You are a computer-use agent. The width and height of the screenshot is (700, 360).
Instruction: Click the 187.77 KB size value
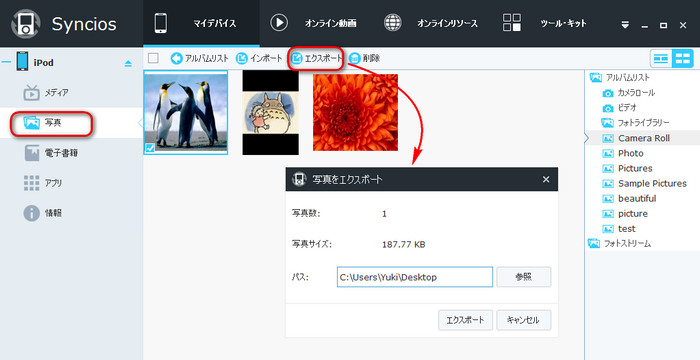click(404, 245)
